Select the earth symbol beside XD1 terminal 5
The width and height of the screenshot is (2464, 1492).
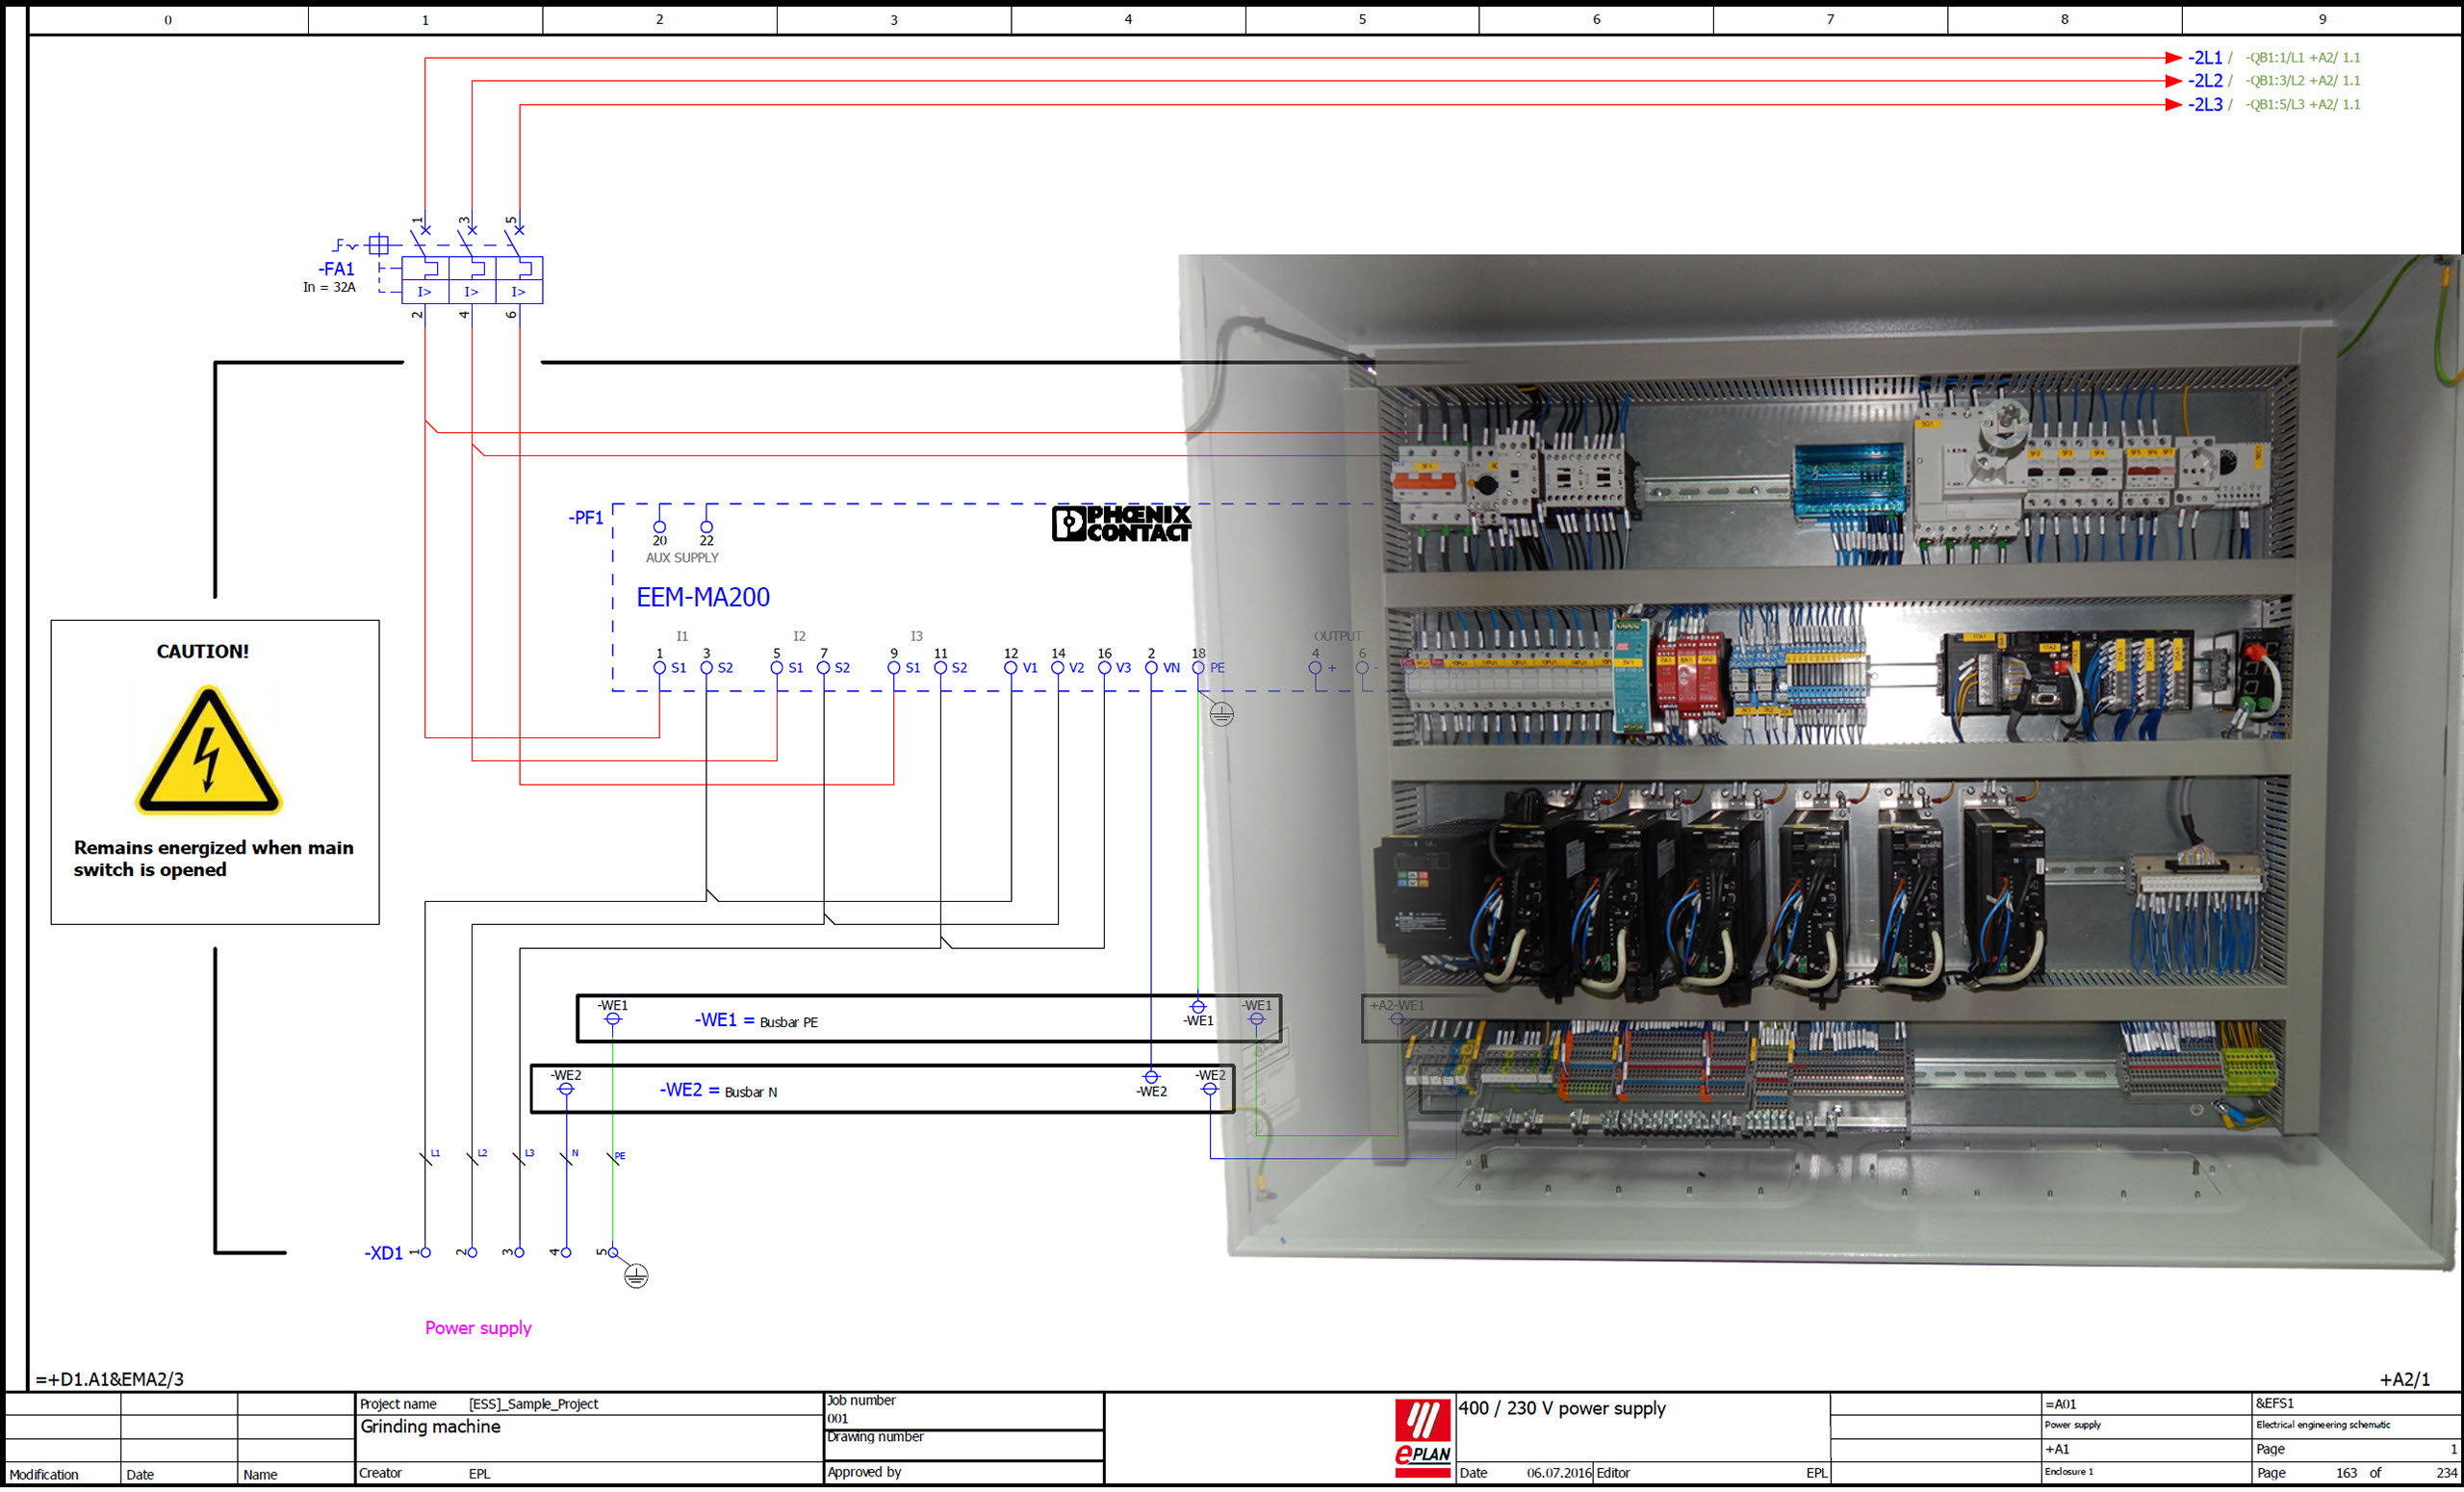tap(636, 1276)
